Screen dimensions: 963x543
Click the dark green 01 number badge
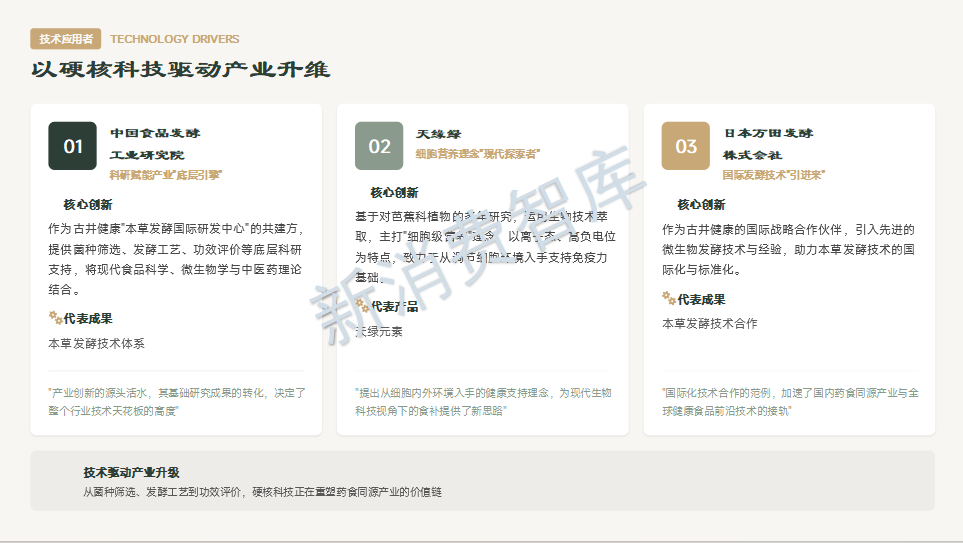[73, 146]
